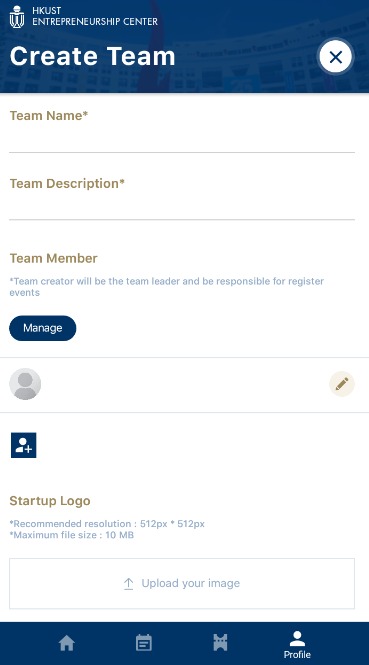Add a team member with person-plus icon
This screenshot has height=665, width=369.
coord(24,445)
